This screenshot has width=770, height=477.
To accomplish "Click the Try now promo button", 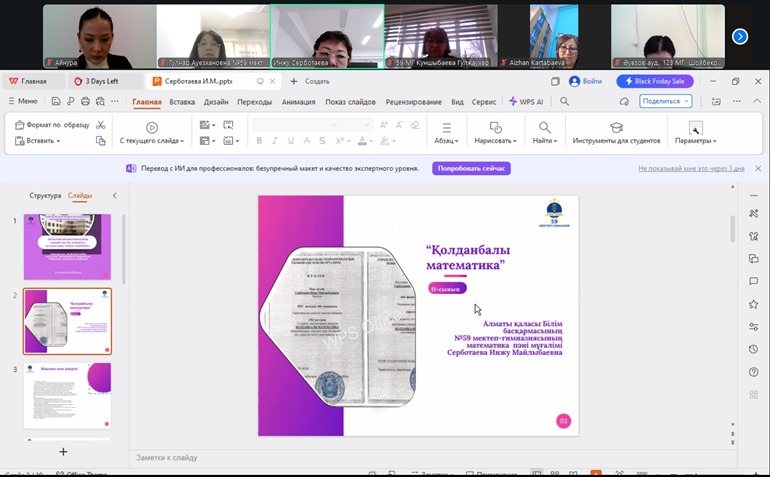I will pos(471,168).
